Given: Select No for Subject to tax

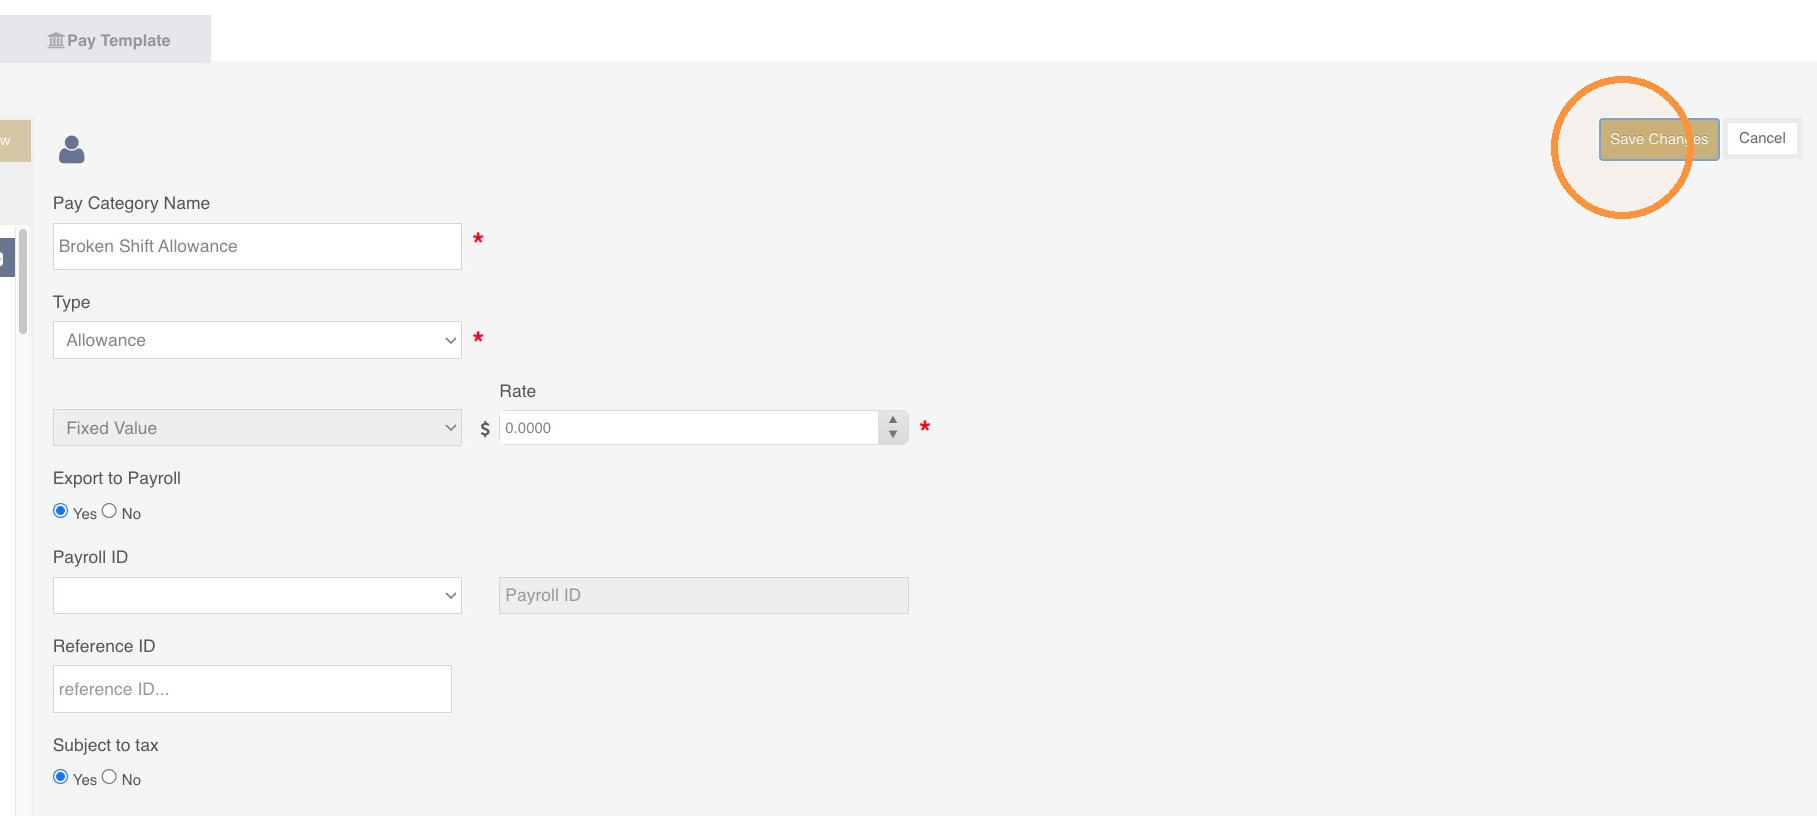Looking at the screenshot, I should [109, 777].
